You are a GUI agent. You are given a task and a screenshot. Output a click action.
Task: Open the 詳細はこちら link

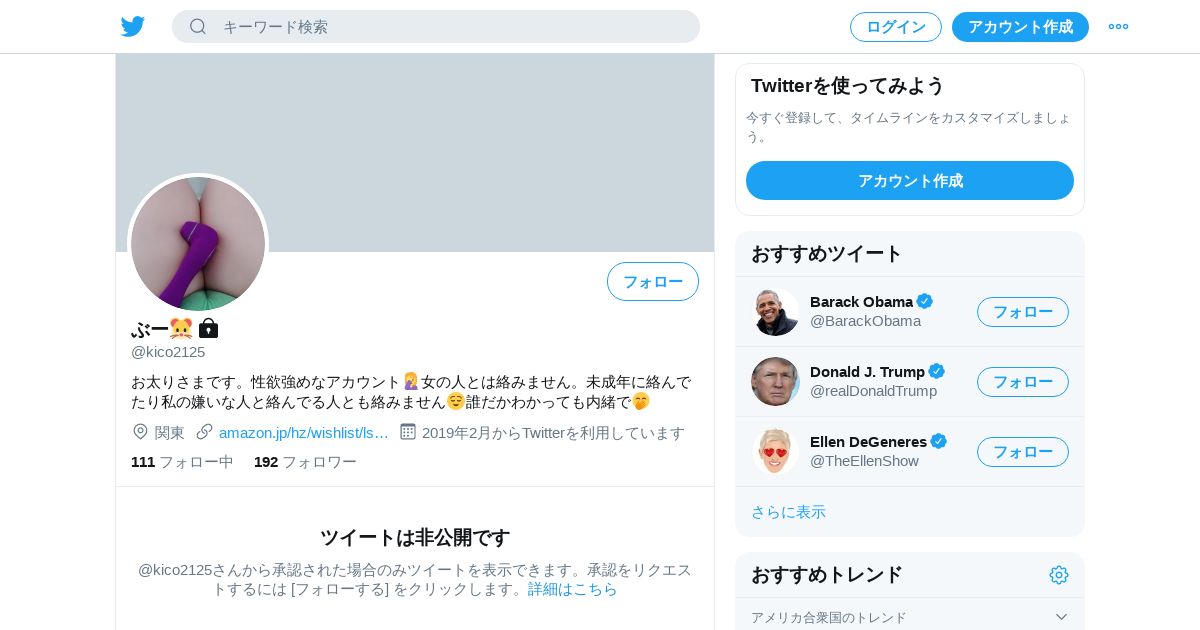573,589
